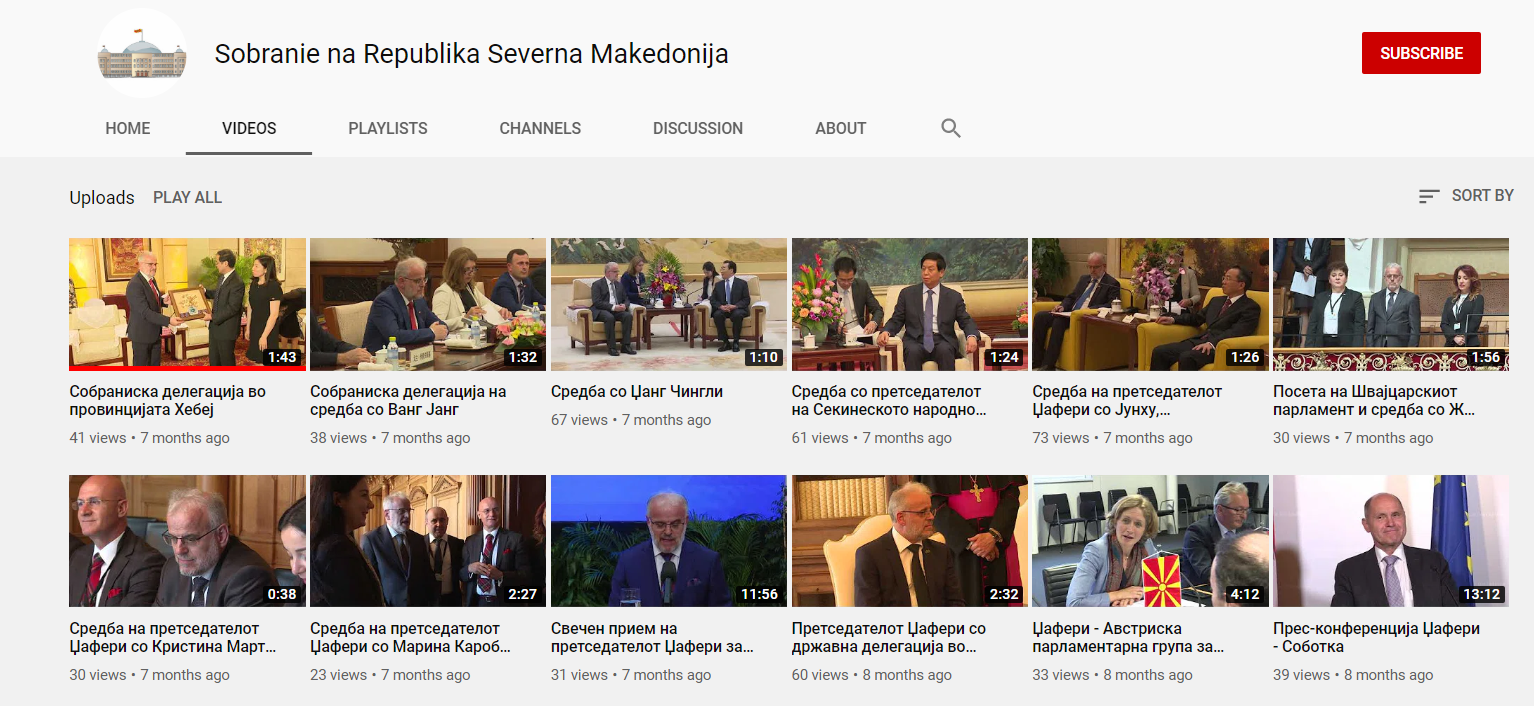Click the 39 views • 8 months ago text
The height and width of the screenshot is (706, 1534).
tap(1353, 675)
